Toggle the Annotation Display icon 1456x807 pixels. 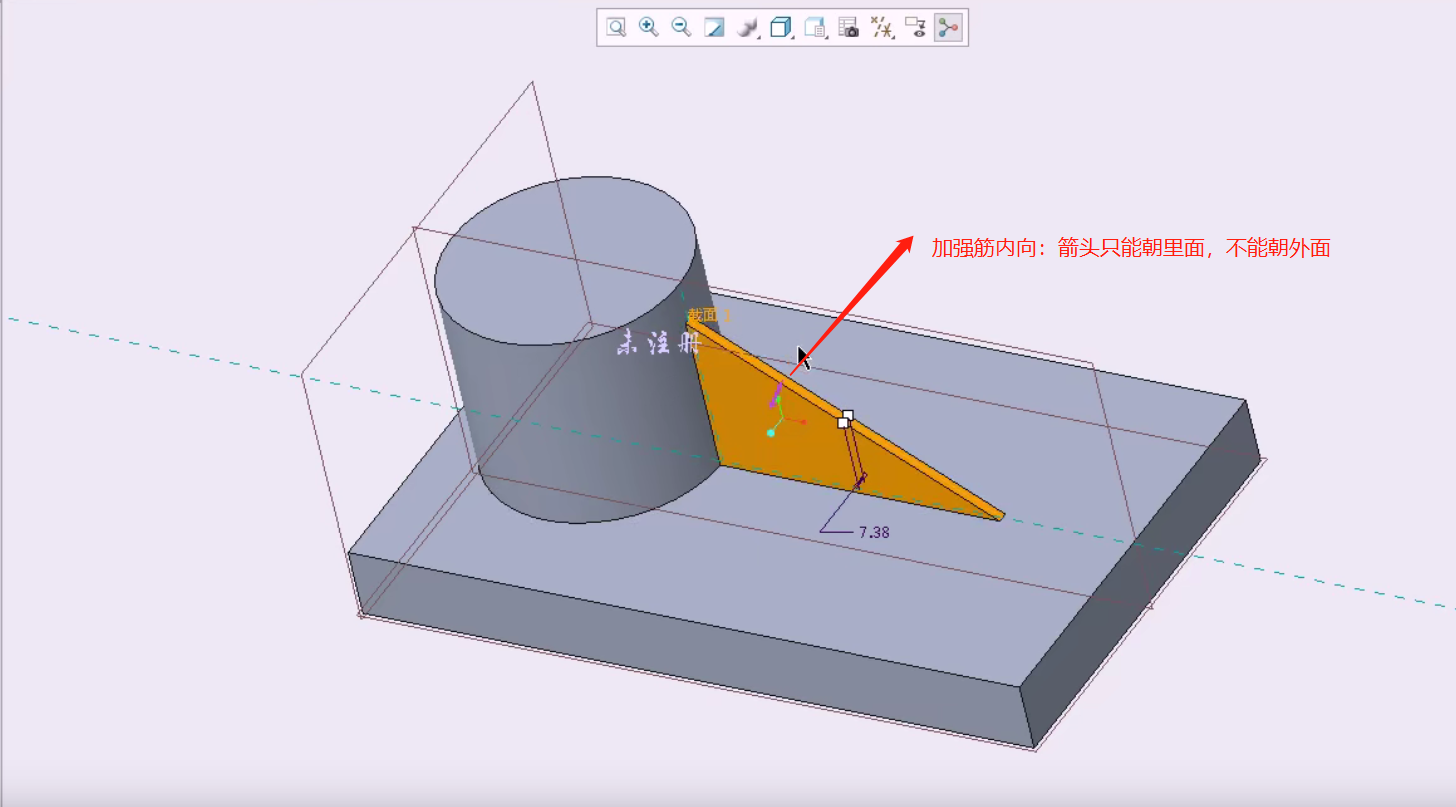coord(915,27)
